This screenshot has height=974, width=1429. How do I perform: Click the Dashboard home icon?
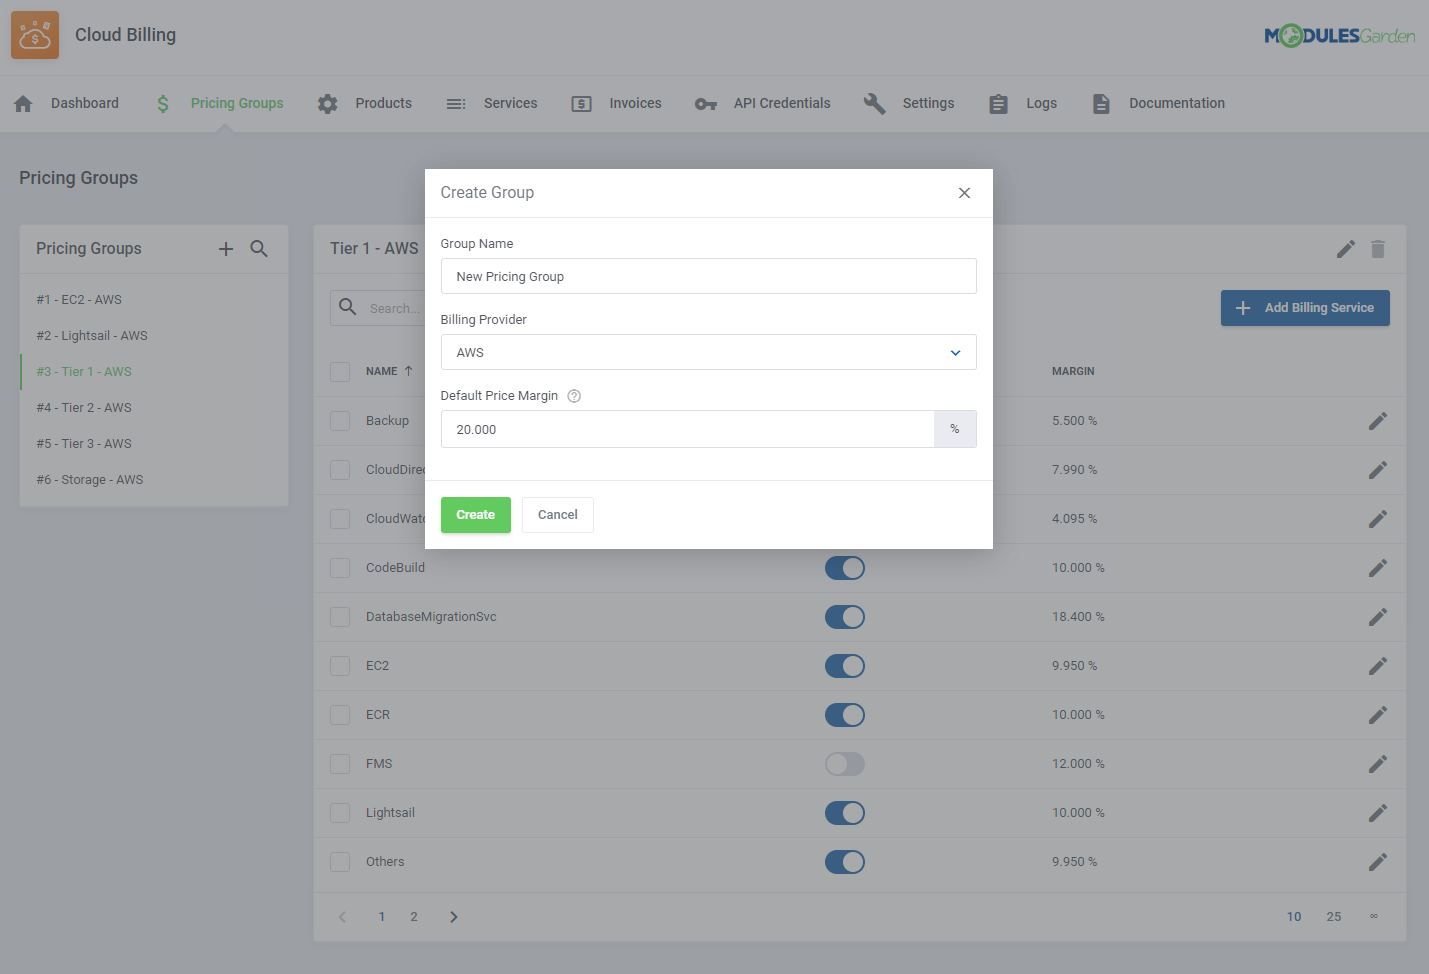24,104
